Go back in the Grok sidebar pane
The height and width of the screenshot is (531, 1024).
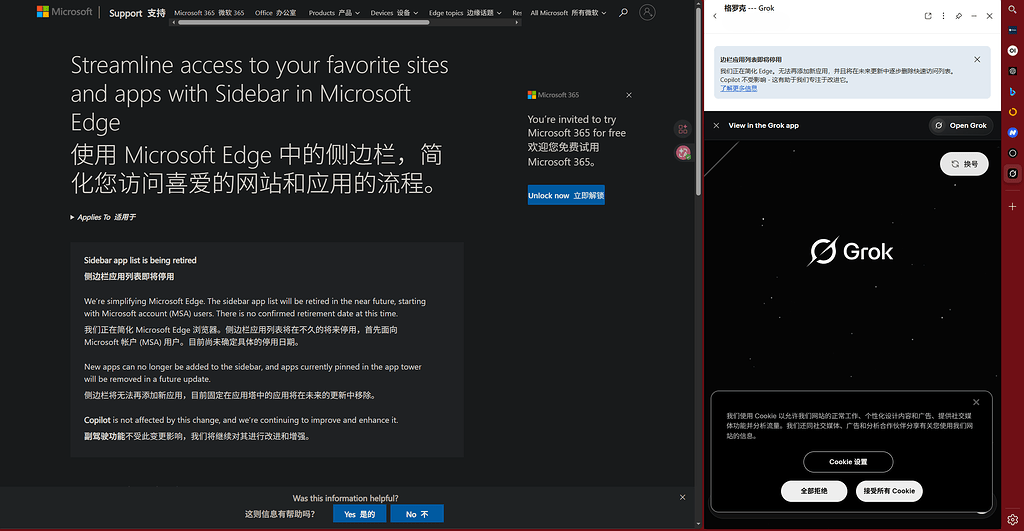coord(715,16)
